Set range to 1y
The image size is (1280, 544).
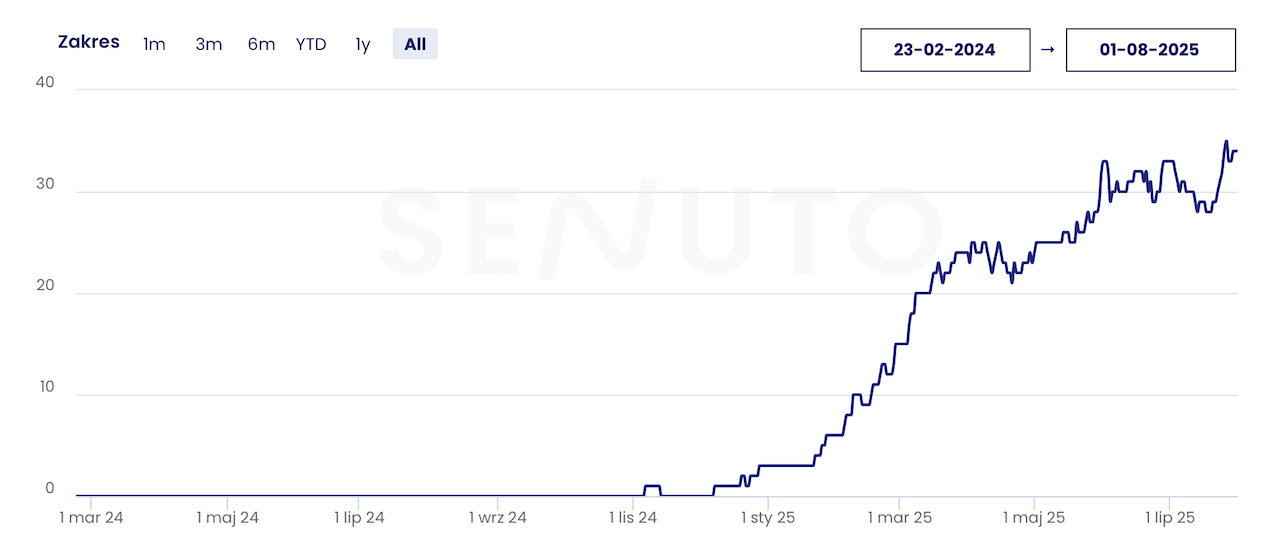coord(363,44)
